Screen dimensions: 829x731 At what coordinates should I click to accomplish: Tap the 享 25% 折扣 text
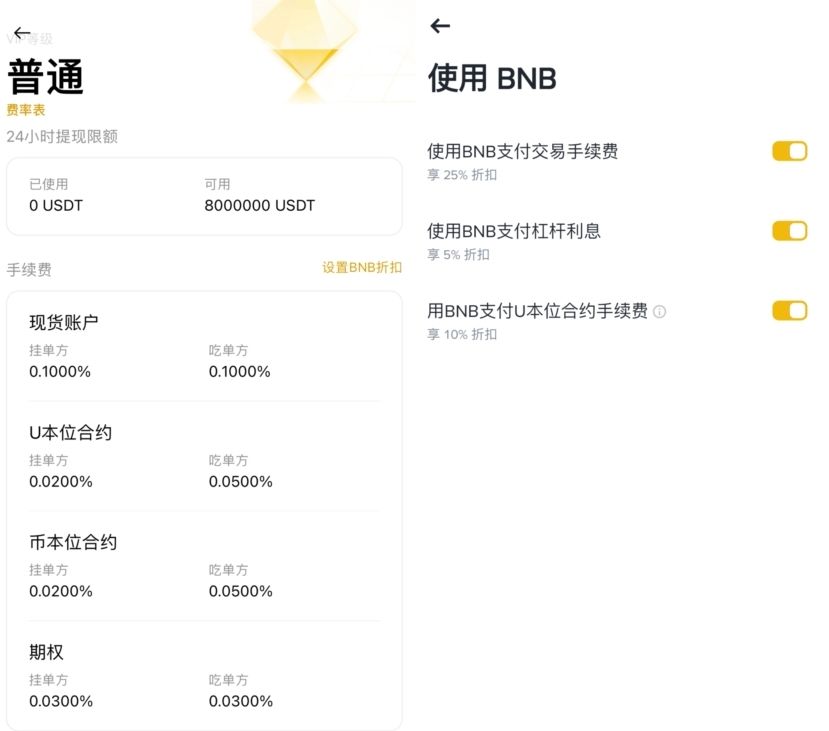462,175
